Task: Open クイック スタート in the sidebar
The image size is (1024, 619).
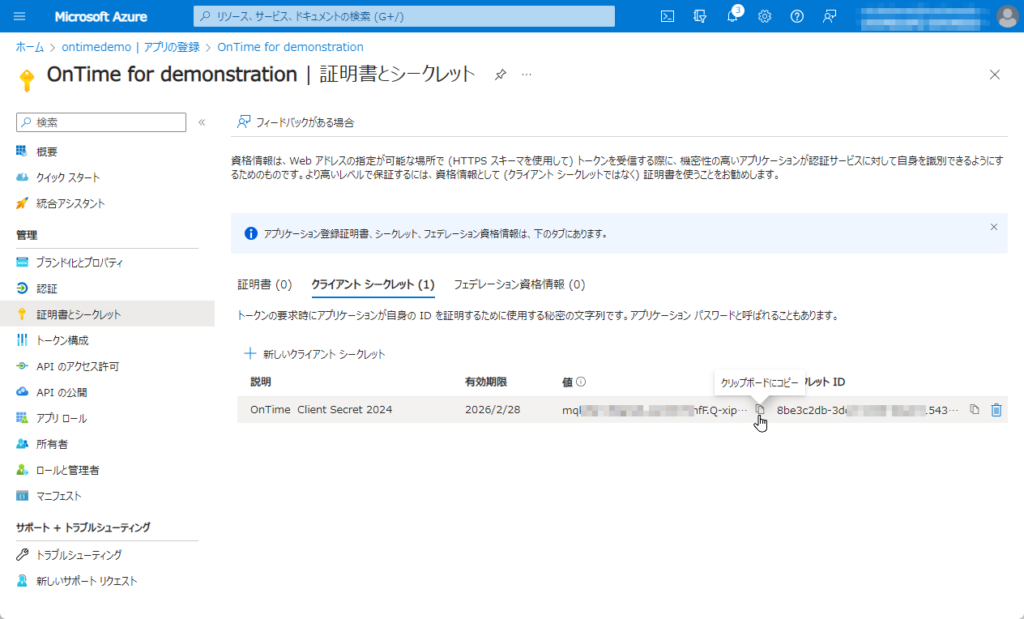Action: pyautogui.click(x=68, y=178)
